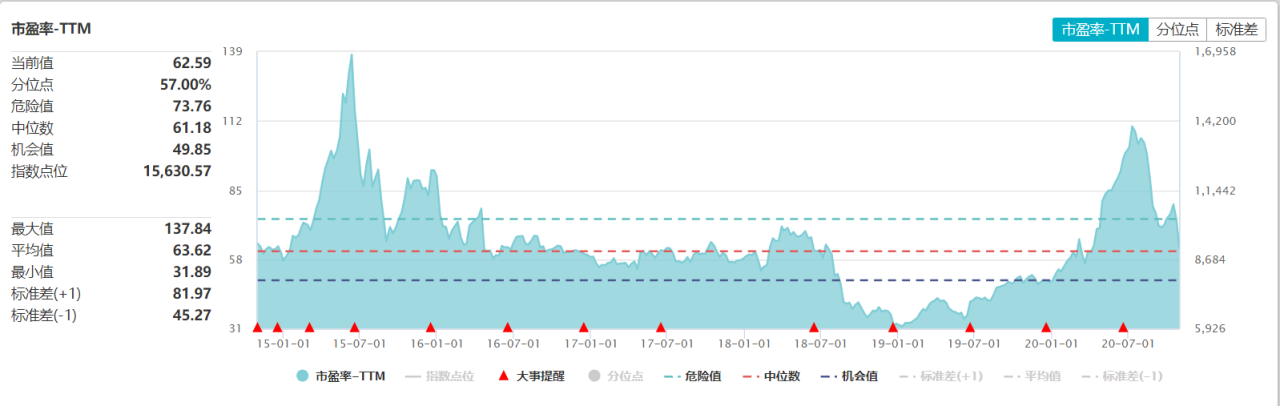This screenshot has height=406, width=1280.
Task: Click the 市盈率-TTM panel title
Action: (51, 29)
